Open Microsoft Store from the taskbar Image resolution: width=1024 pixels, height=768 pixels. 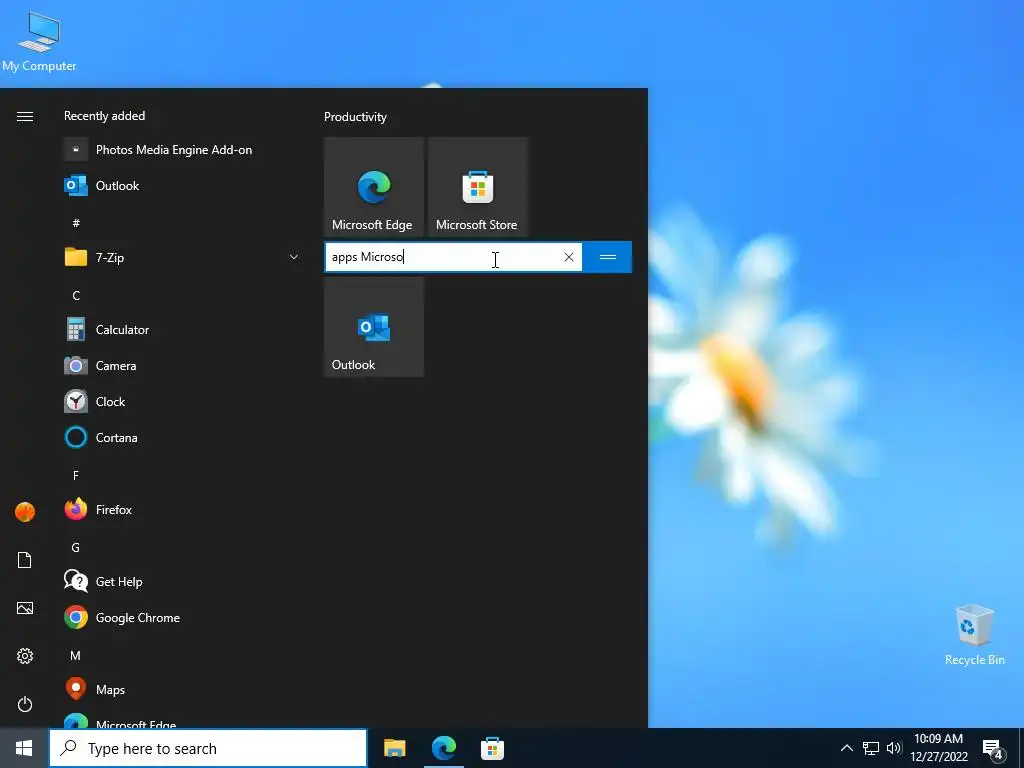[x=492, y=748]
